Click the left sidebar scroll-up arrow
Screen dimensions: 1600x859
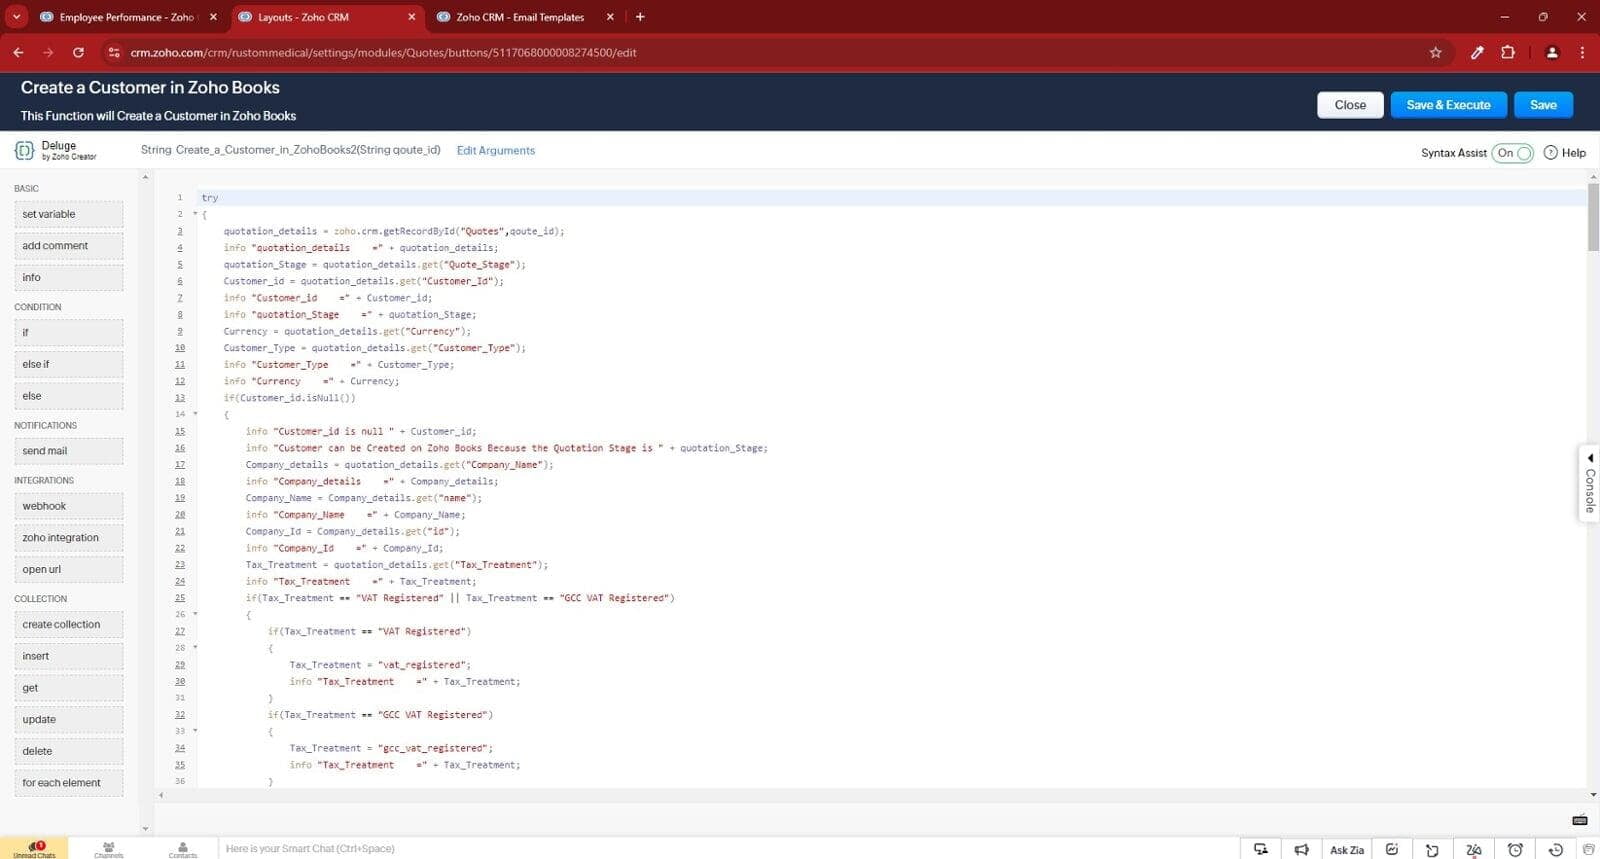click(x=145, y=177)
